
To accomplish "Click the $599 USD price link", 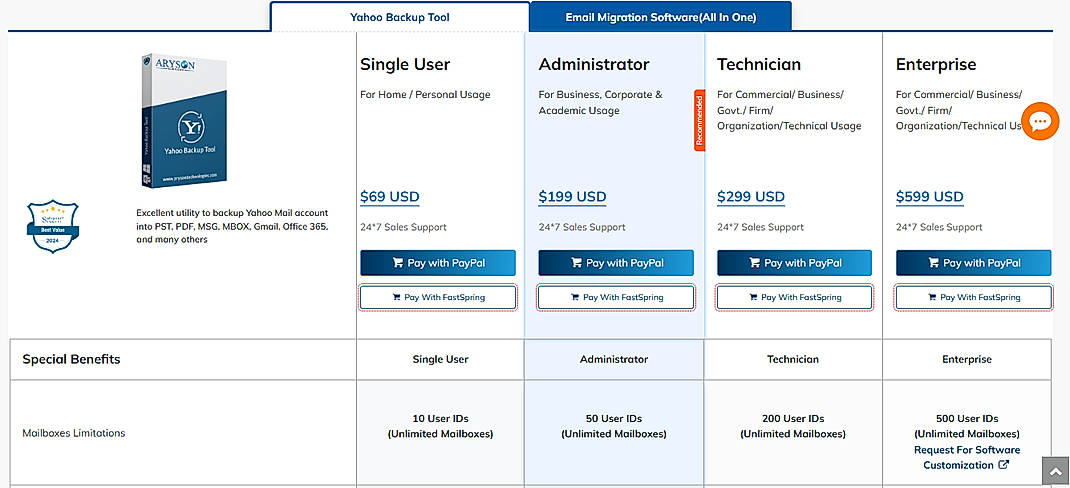I will [x=929, y=197].
